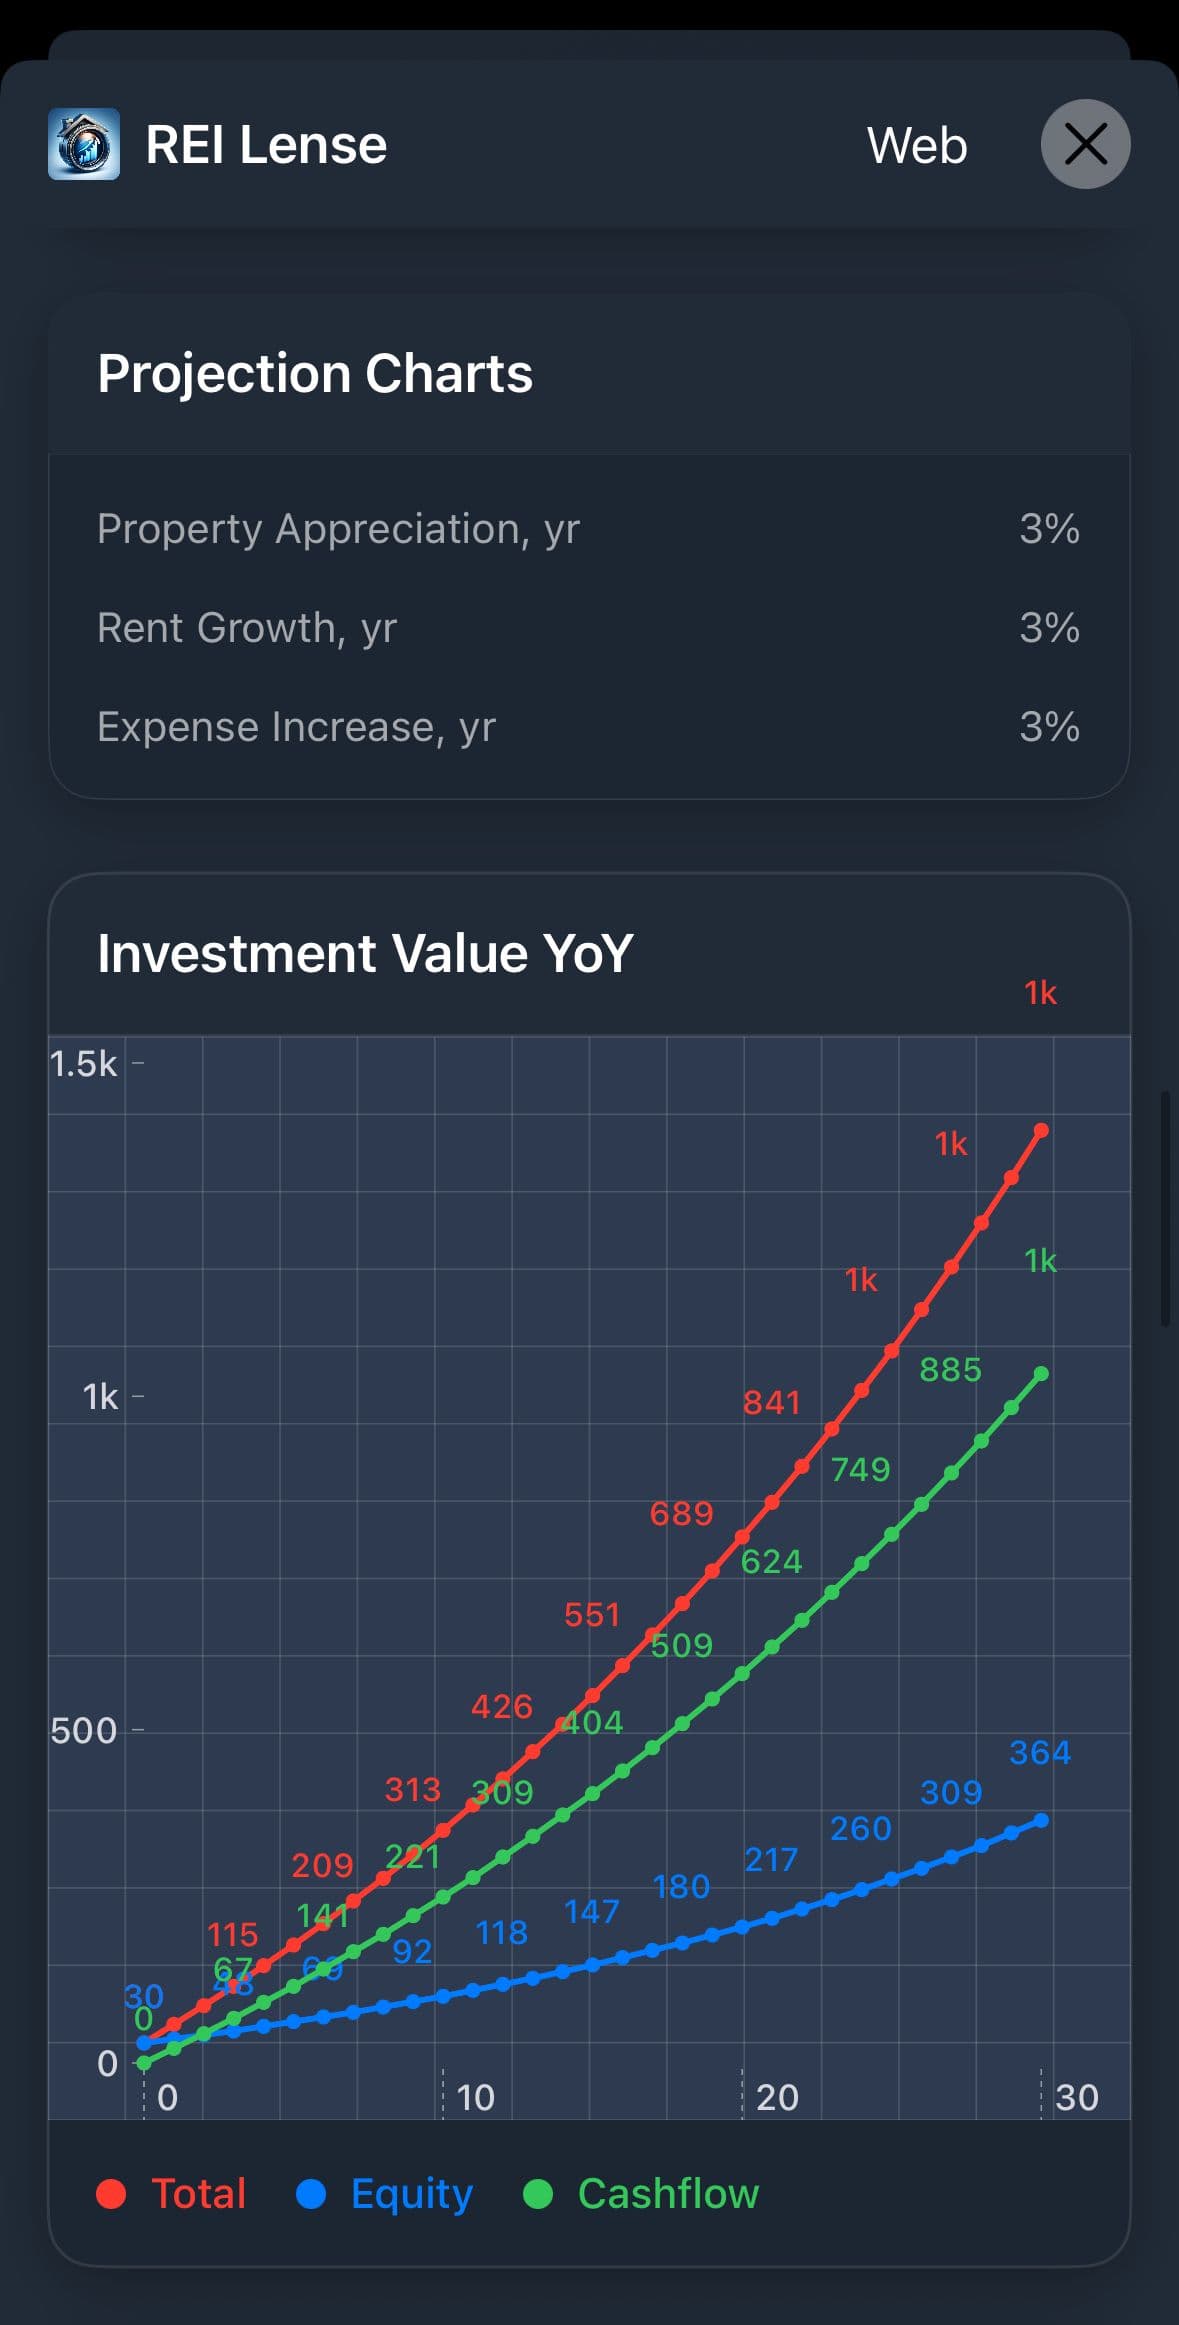Image resolution: width=1179 pixels, height=2325 pixels.
Task: Click the final red Total data point
Action: click(1041, 1131)
